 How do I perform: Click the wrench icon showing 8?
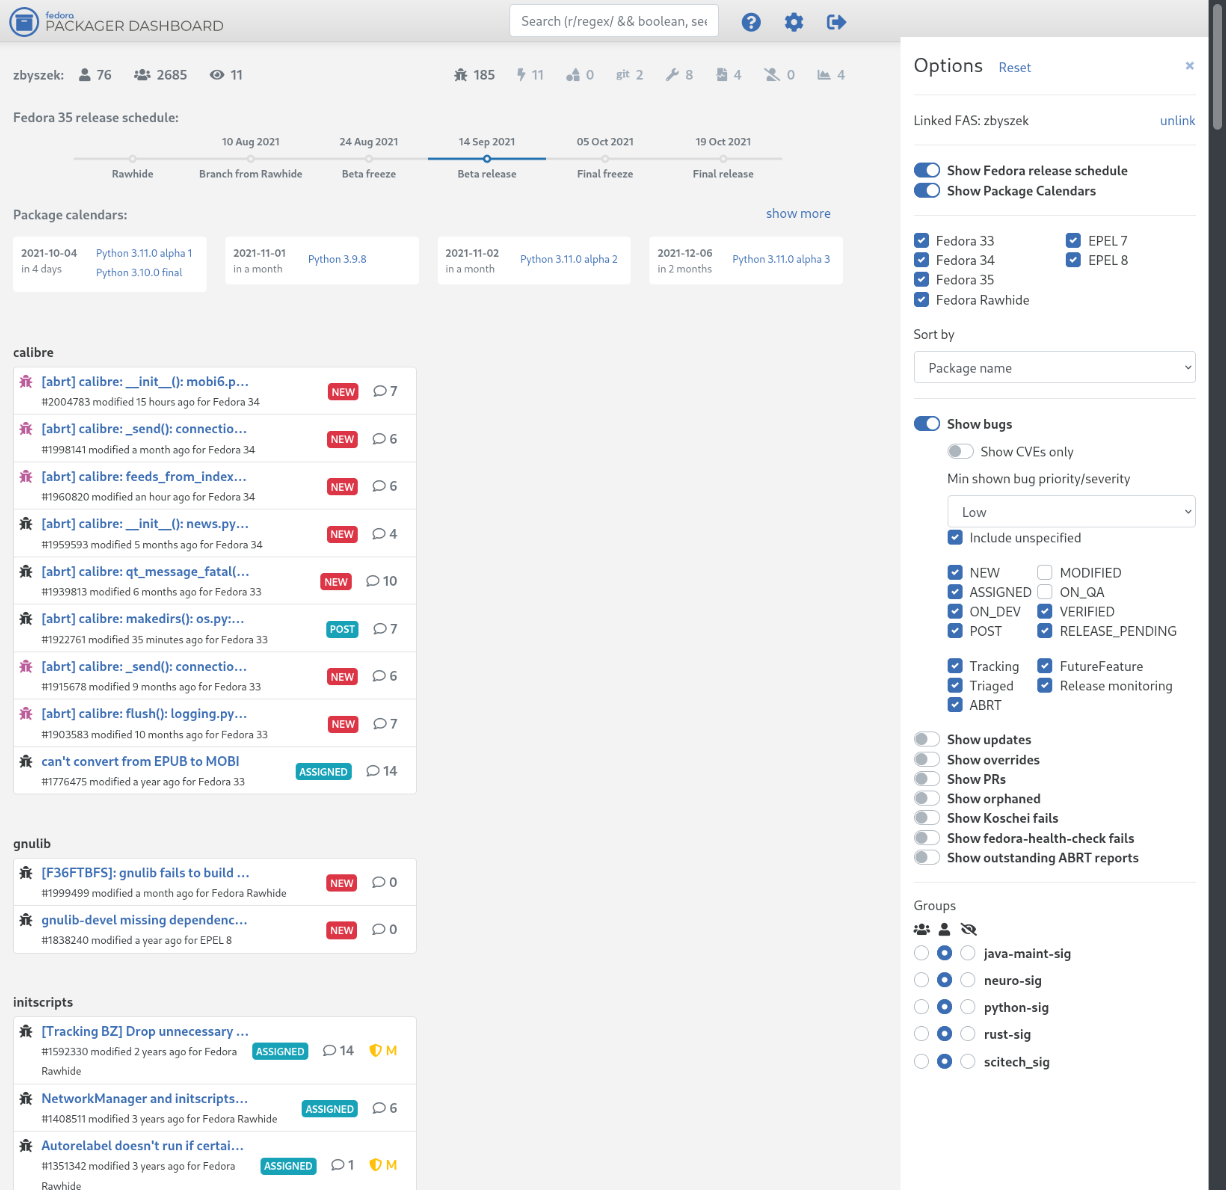[x=672, y=75]
